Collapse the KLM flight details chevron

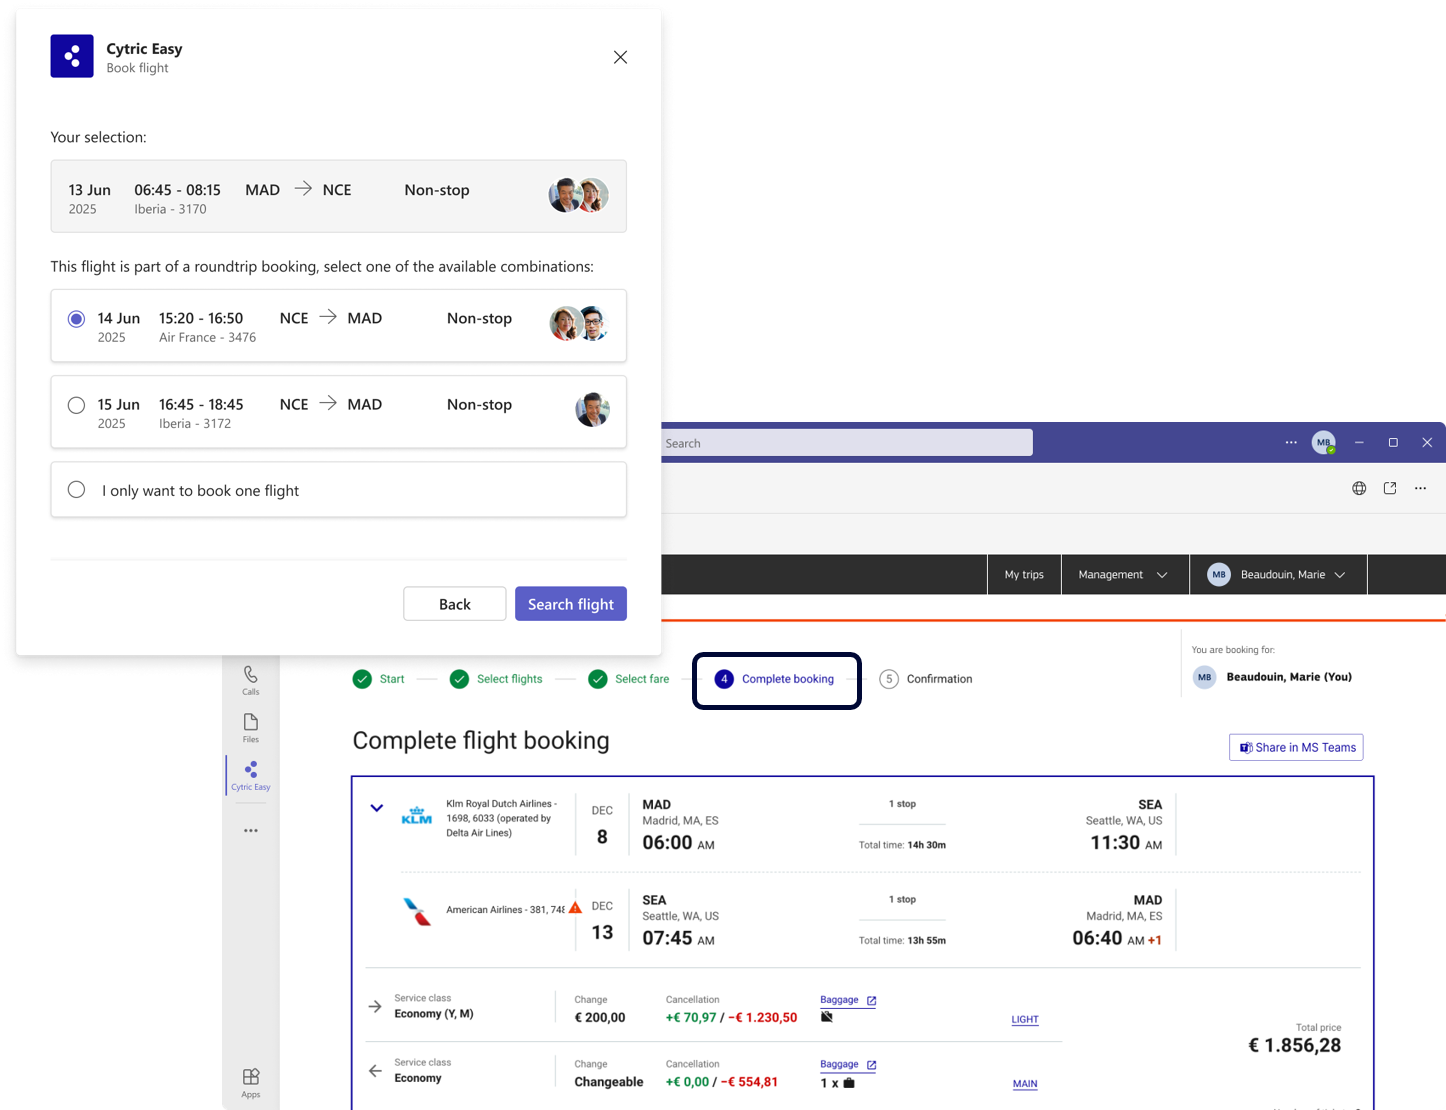tap(376, 808)
